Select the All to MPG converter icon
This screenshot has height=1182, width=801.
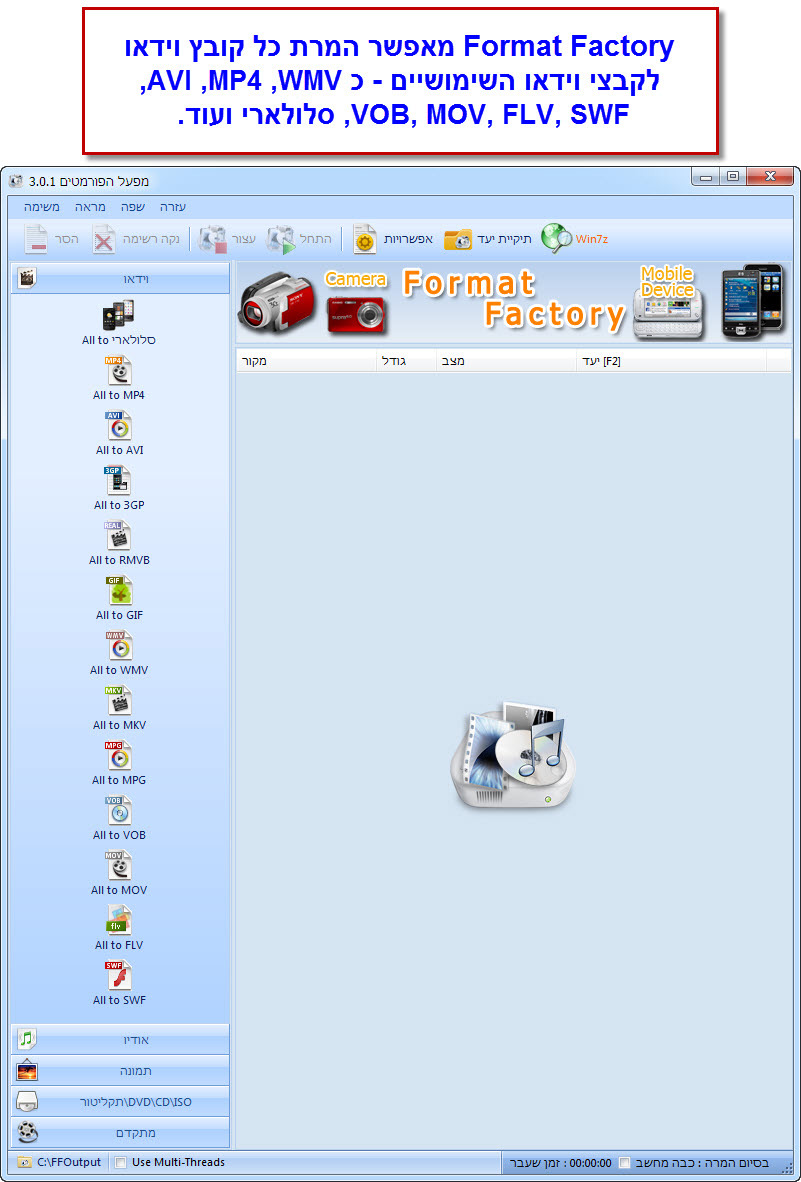[x=118, y=755]
